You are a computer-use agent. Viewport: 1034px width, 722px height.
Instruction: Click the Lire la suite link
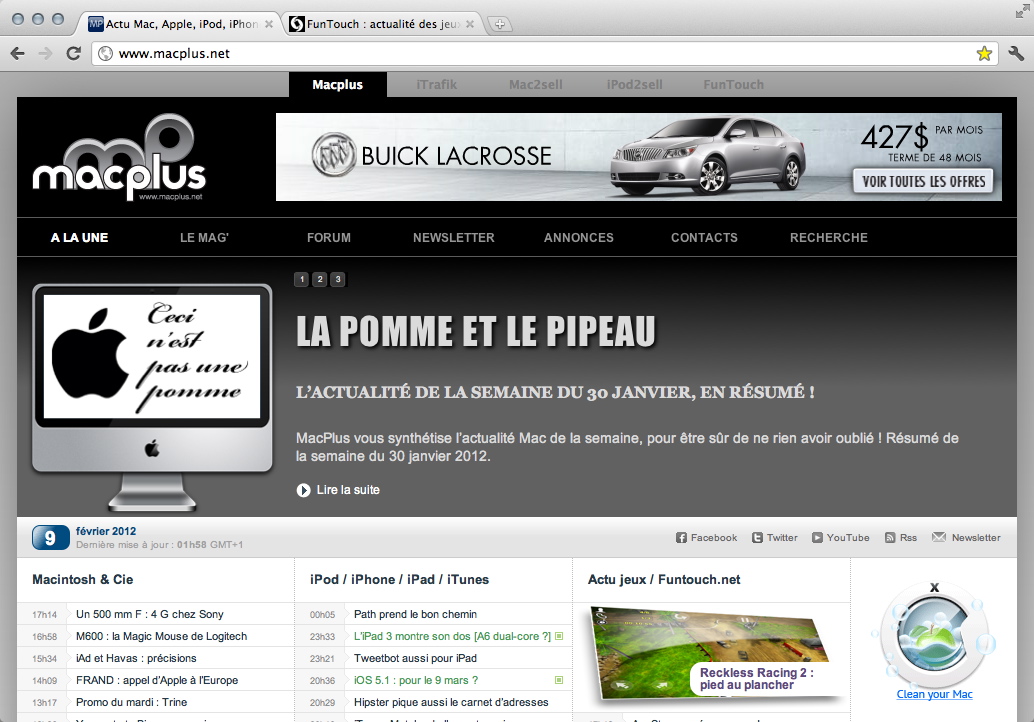click(348, 490)
